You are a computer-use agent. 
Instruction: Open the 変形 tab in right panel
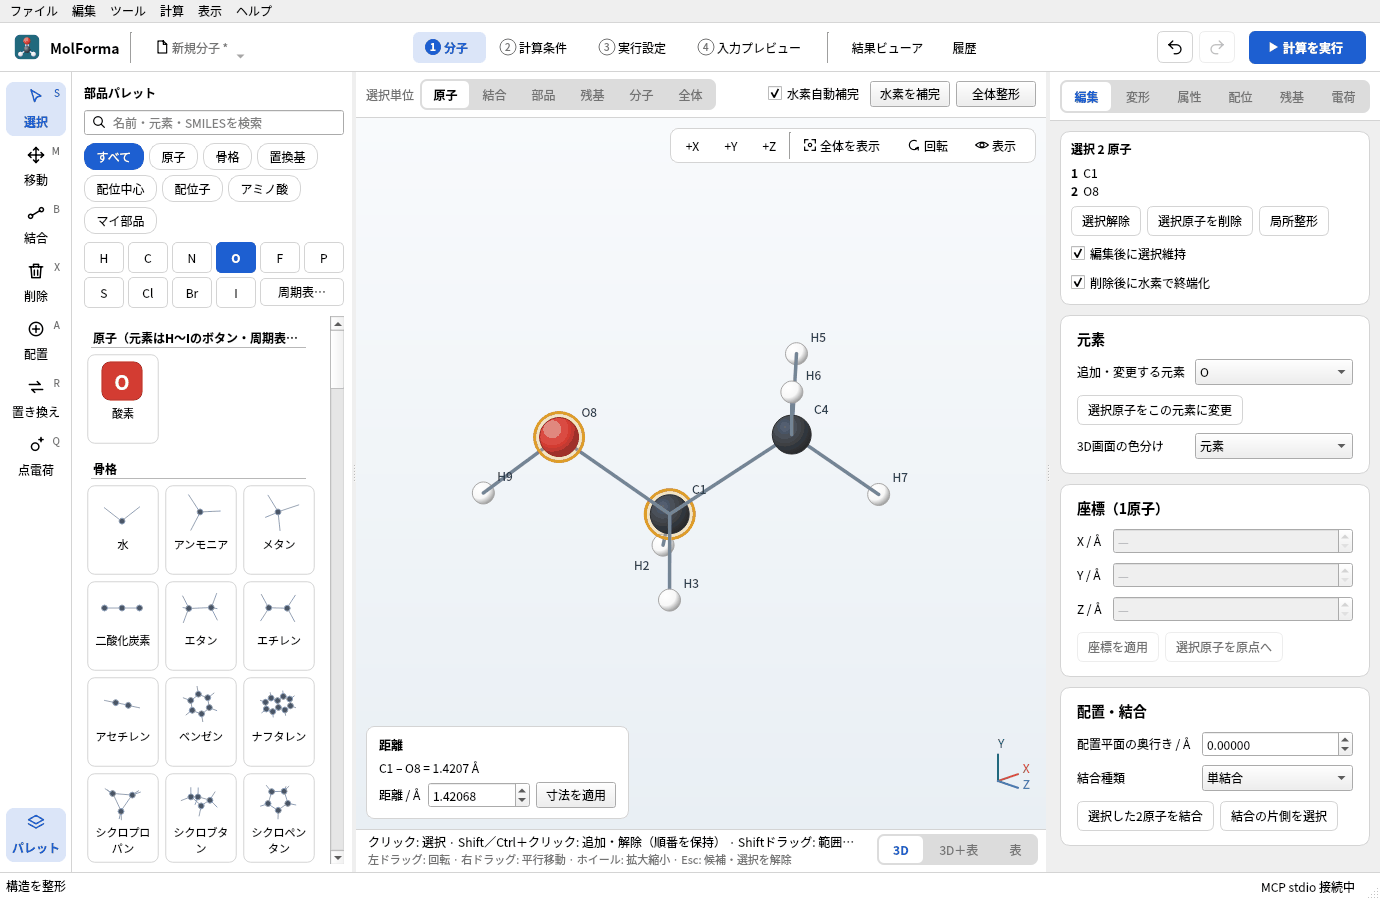[1138, 97]
